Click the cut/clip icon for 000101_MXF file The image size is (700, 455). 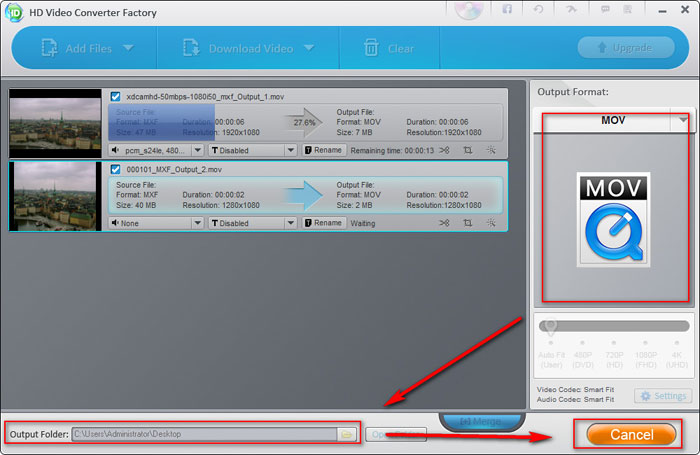pos(444,223)
